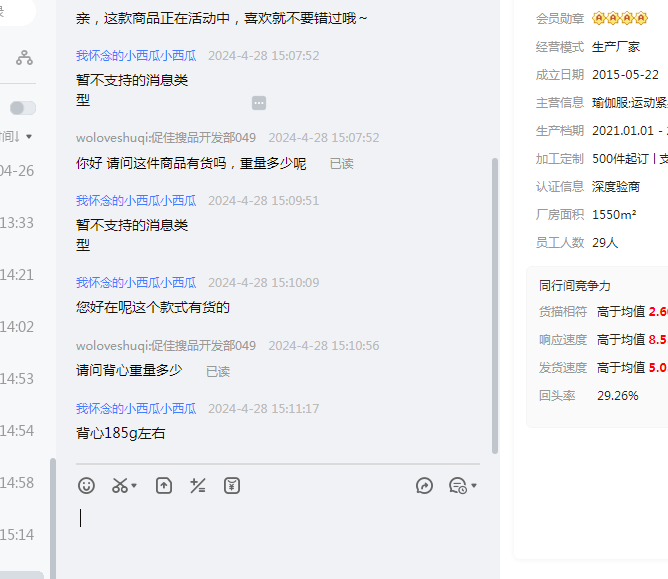Open the emoji picker icon
This screenshot has height=579, width=668.
86,486
